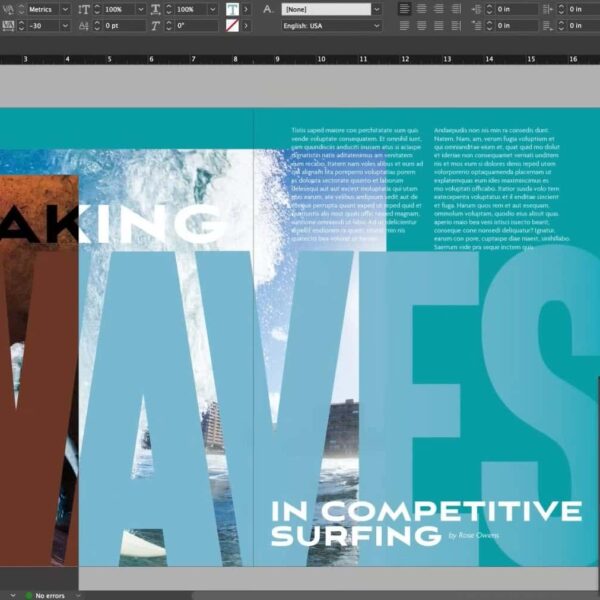Click the No errors preflight label
This screenshot has width=600, height=600.
(52, 595)
